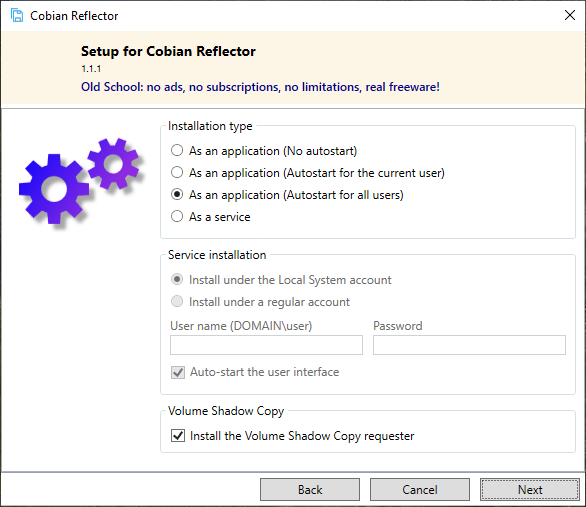Cancel the Cobian Reflector installation
This screenshot has width=586, height=507.
[420, 489]
